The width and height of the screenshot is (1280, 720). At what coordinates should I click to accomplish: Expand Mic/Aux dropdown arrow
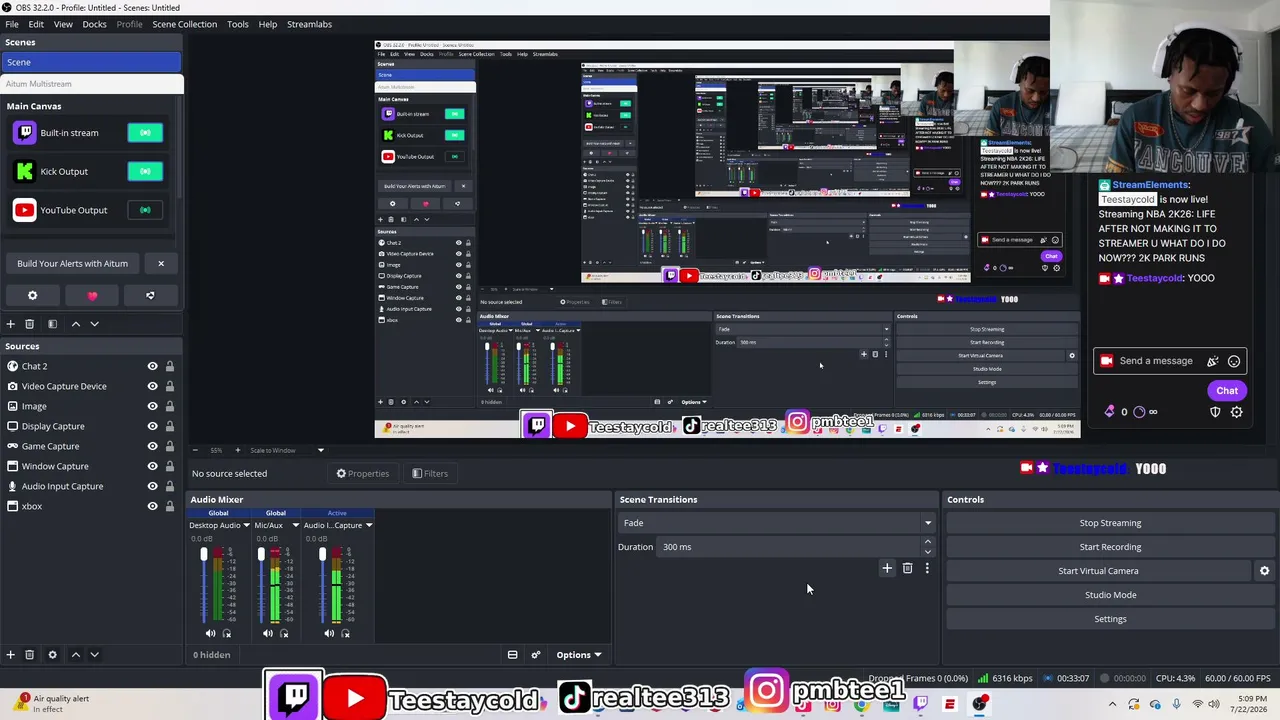295,525
